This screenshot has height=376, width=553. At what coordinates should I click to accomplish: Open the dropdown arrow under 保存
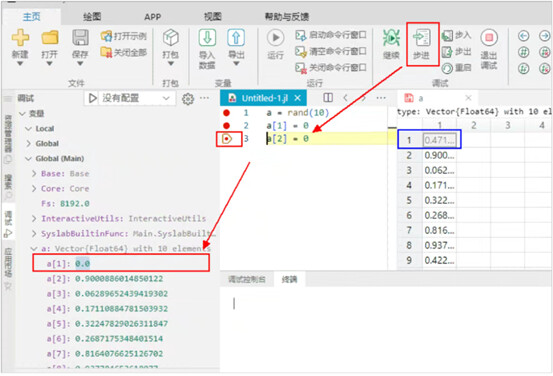pos(80,64)
